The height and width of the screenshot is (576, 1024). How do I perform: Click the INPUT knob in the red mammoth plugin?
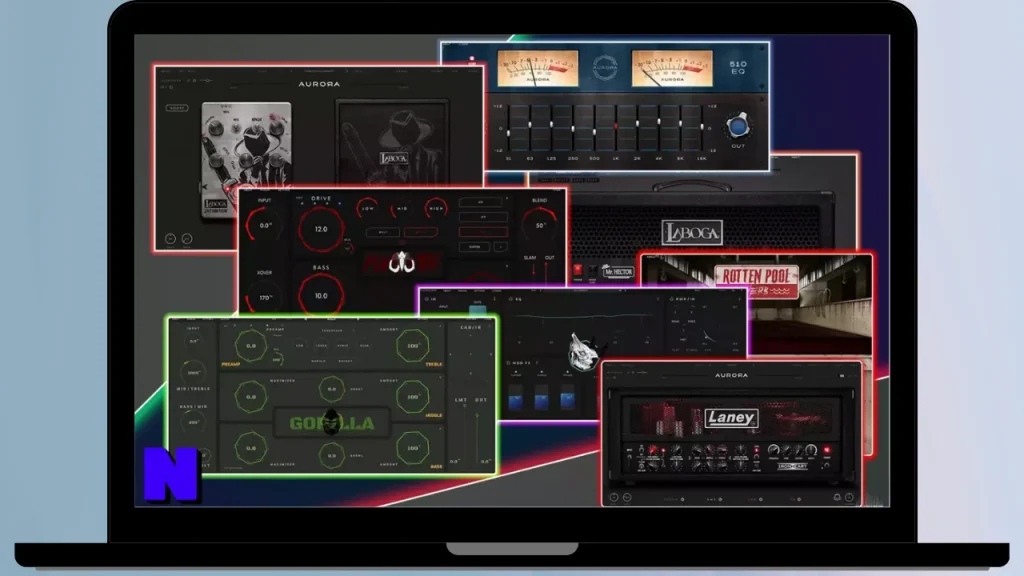264,225
